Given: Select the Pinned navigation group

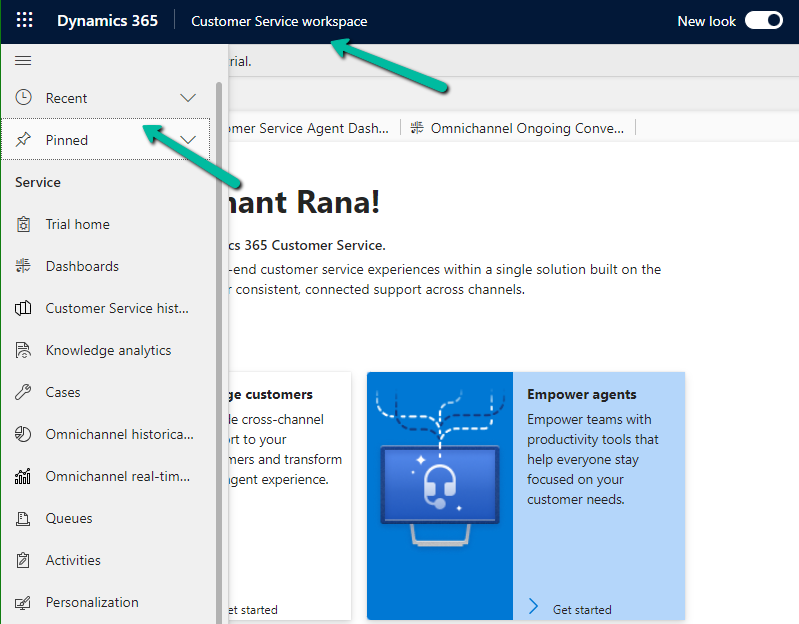Looking at the screenshot, I should point(106,140).
